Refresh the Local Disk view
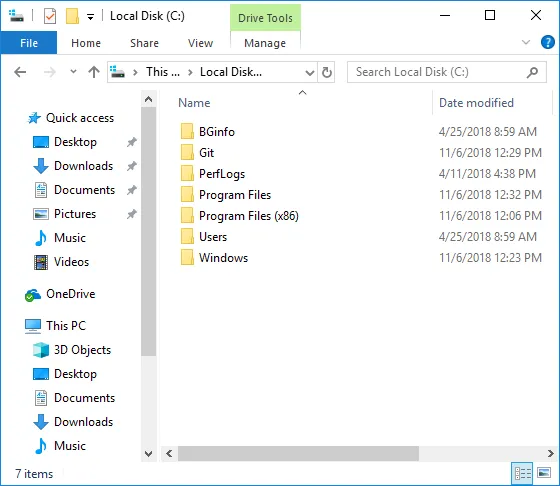This screenshot has width=560, height=486. (326, 72)
